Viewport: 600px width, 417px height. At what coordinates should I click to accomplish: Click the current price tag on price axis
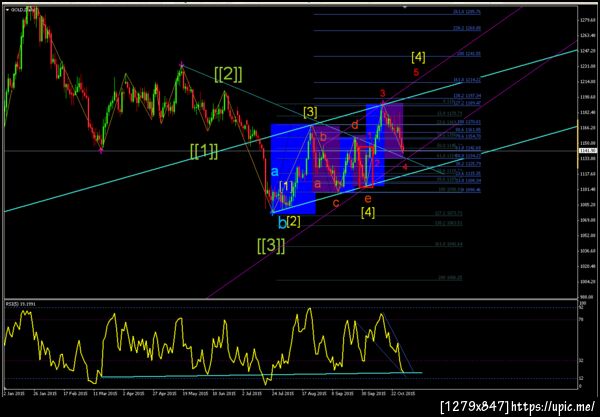point(588,151)
